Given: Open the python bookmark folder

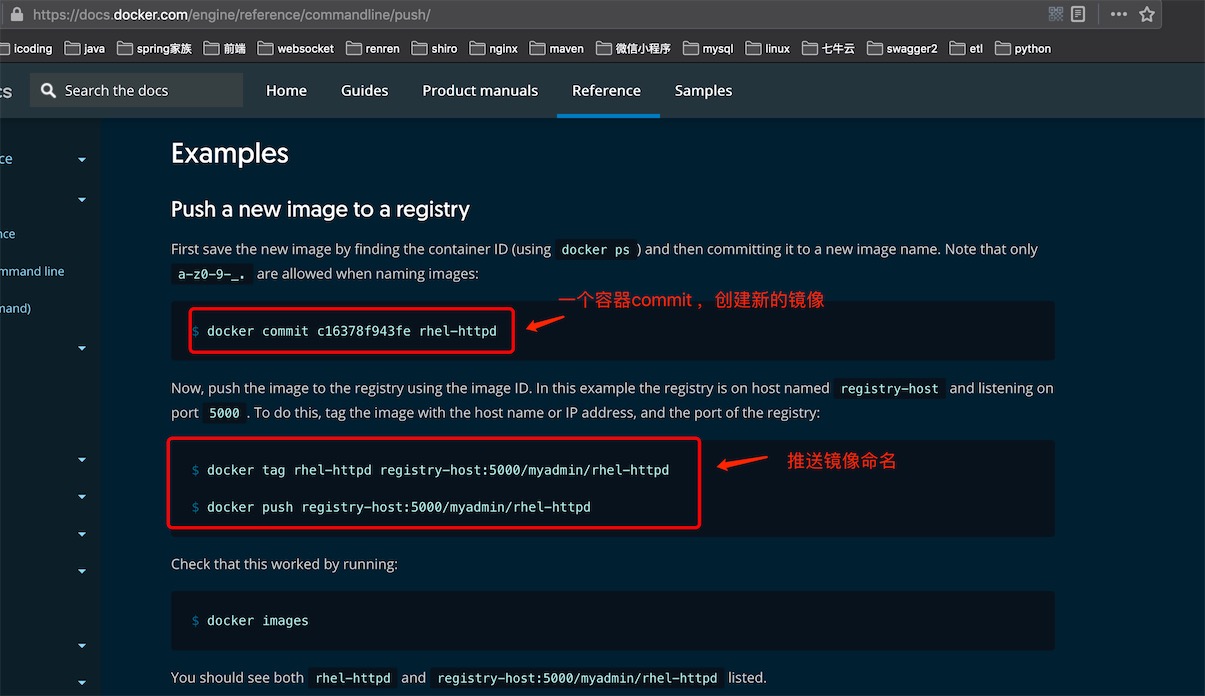Looking at the screenshot, I should (x=1023, y=48).
